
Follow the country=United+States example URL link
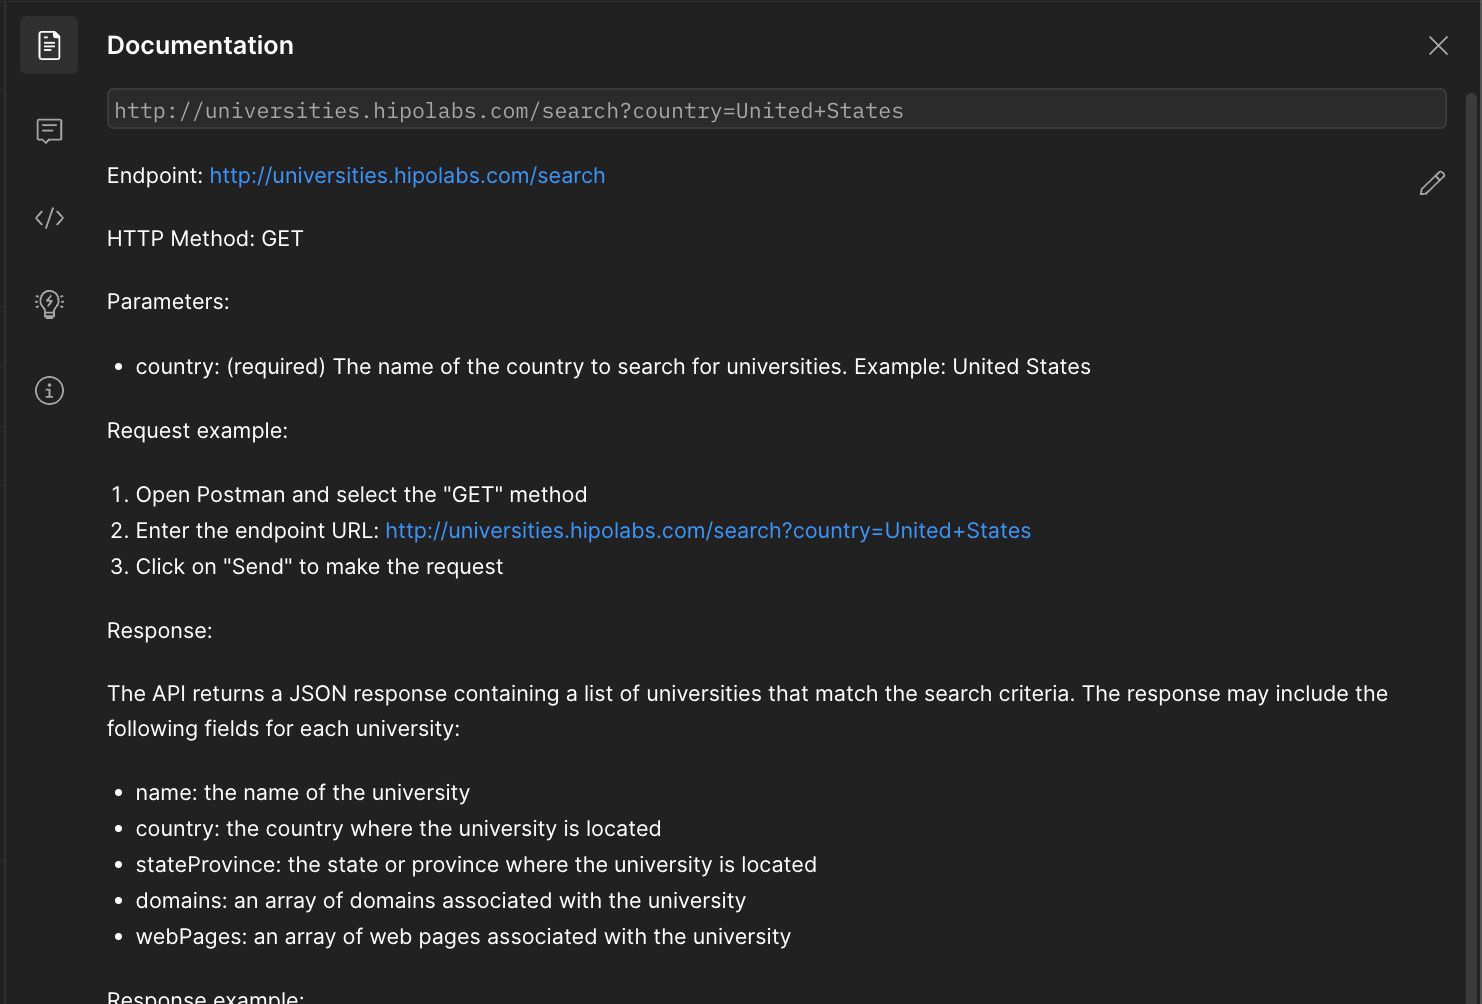coord(708,531)
